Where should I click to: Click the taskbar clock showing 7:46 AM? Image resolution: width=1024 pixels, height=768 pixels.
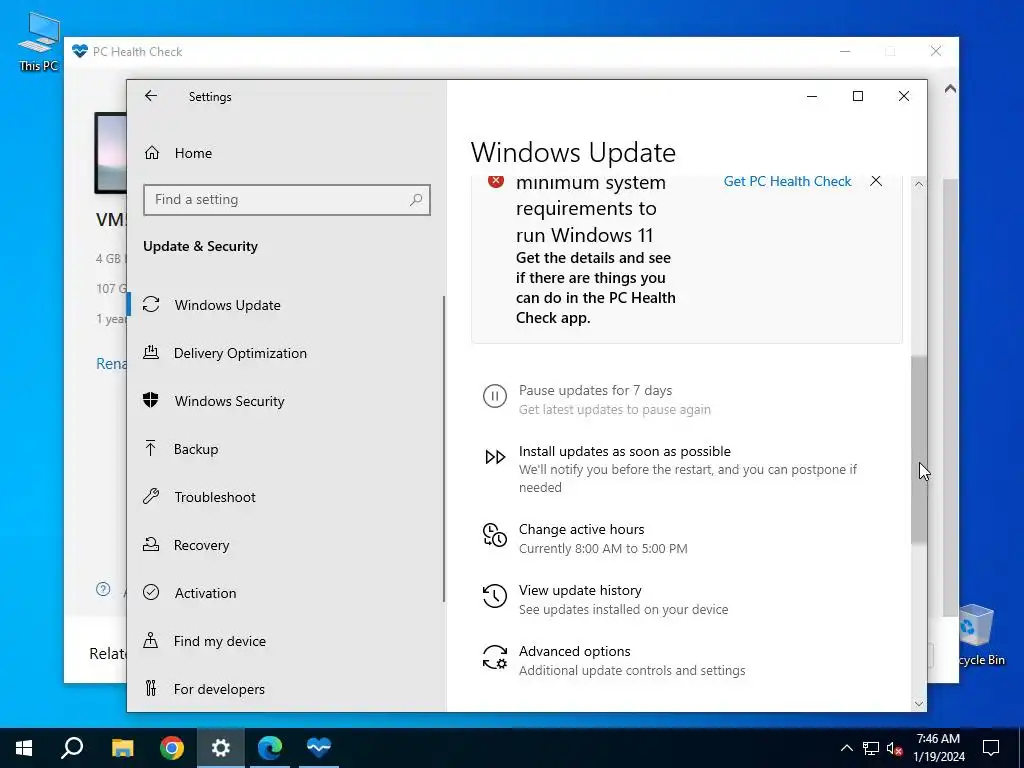(938, 748)
